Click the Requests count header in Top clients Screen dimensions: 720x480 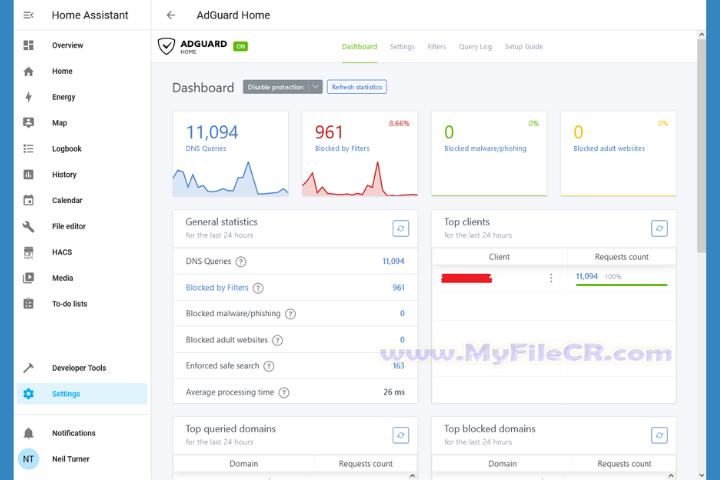click(621, 257)
